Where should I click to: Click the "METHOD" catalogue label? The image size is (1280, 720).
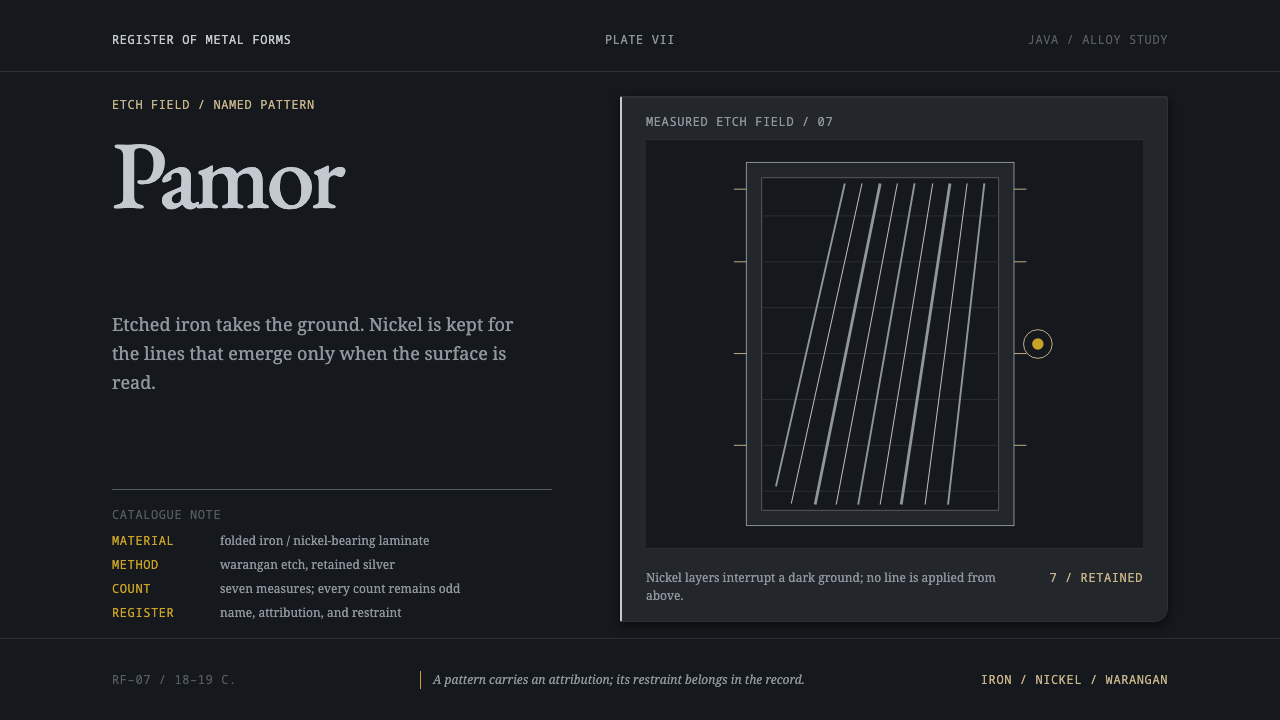pos(135,565)
